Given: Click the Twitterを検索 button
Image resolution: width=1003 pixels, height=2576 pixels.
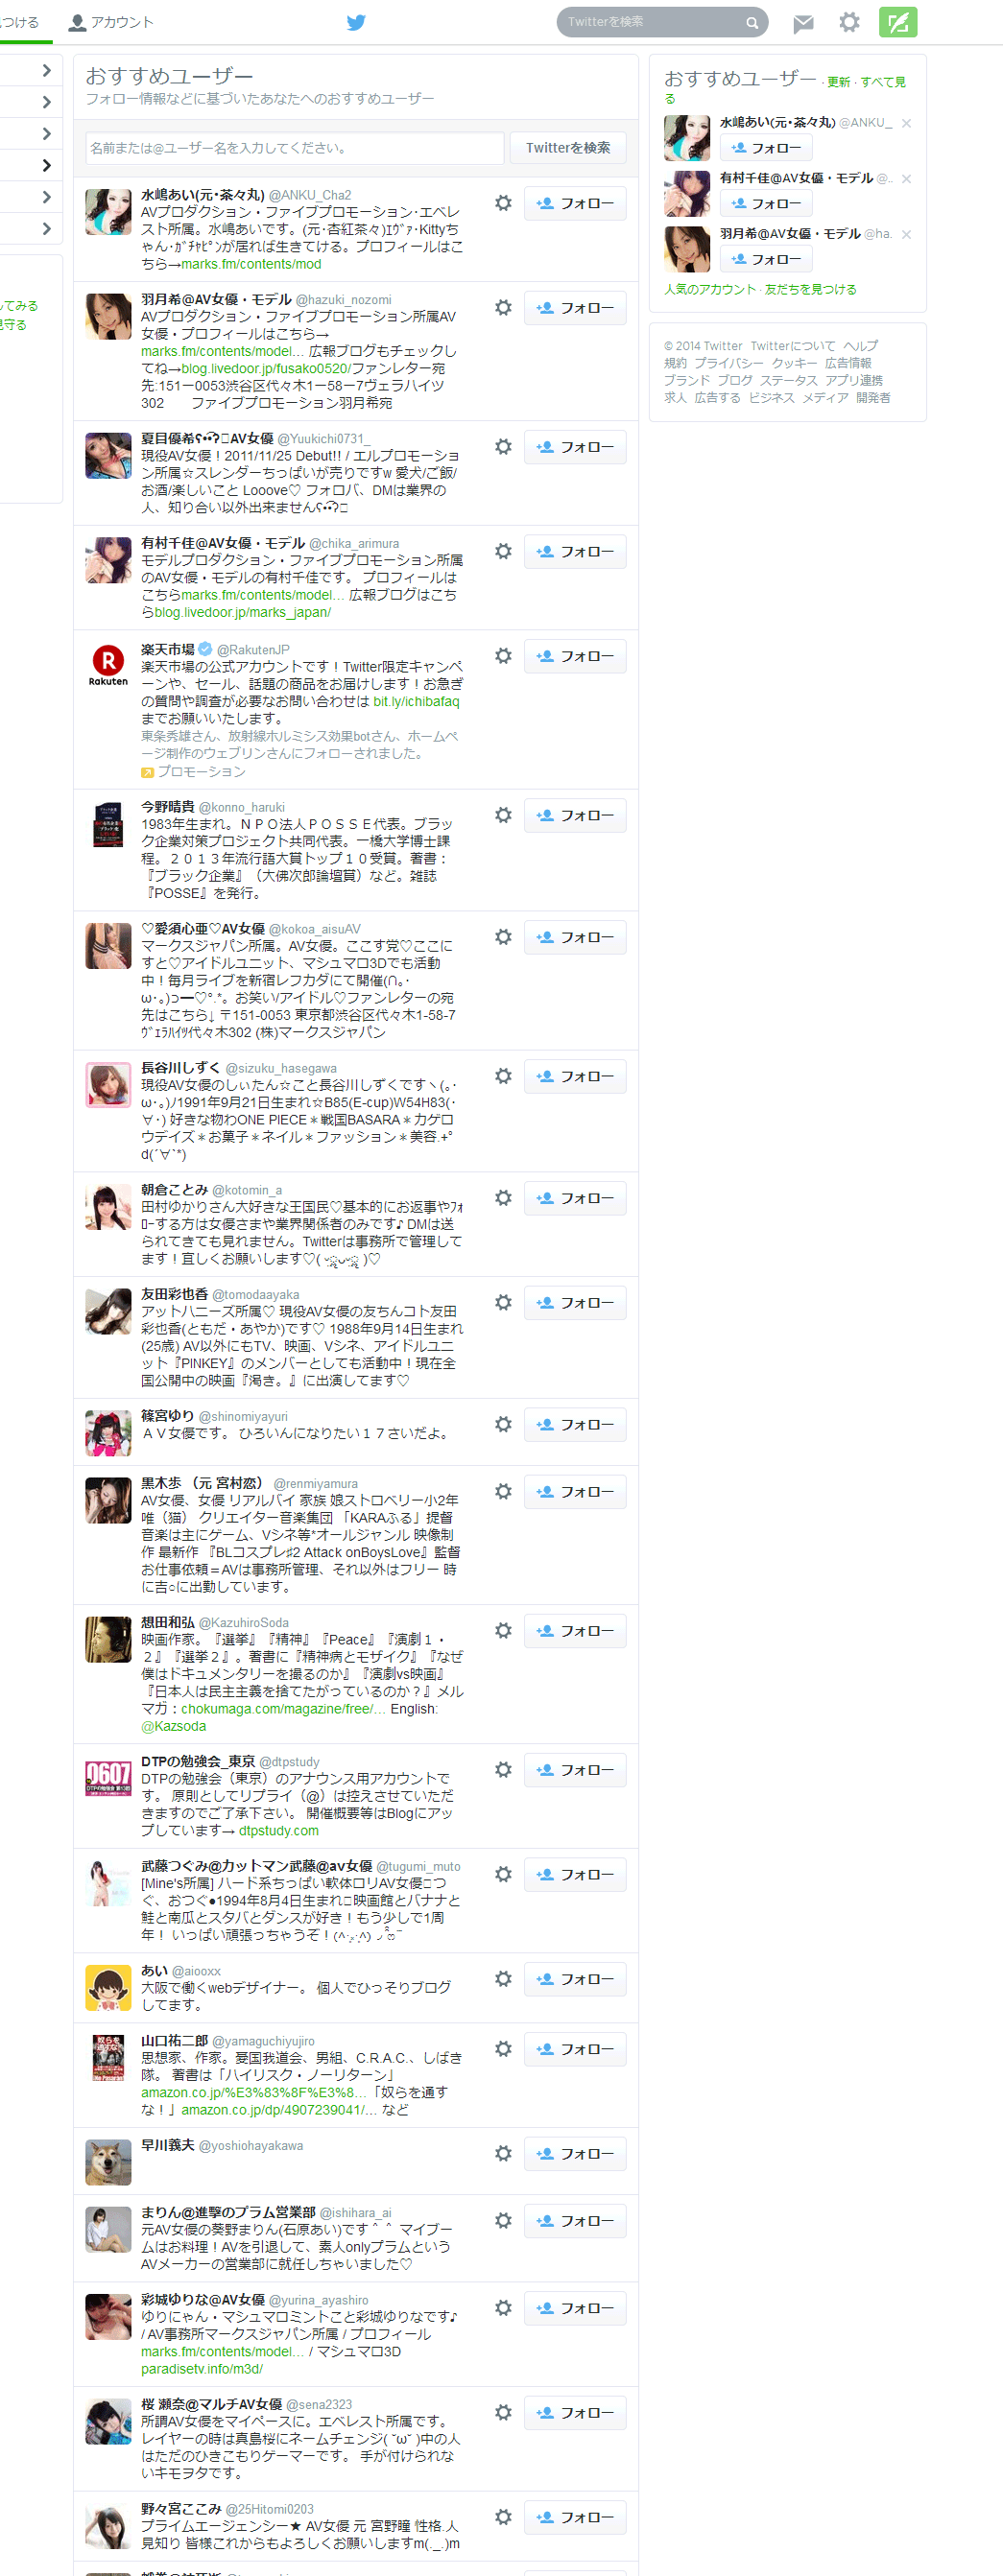Looking at the screenshot, I should (568, 148).
